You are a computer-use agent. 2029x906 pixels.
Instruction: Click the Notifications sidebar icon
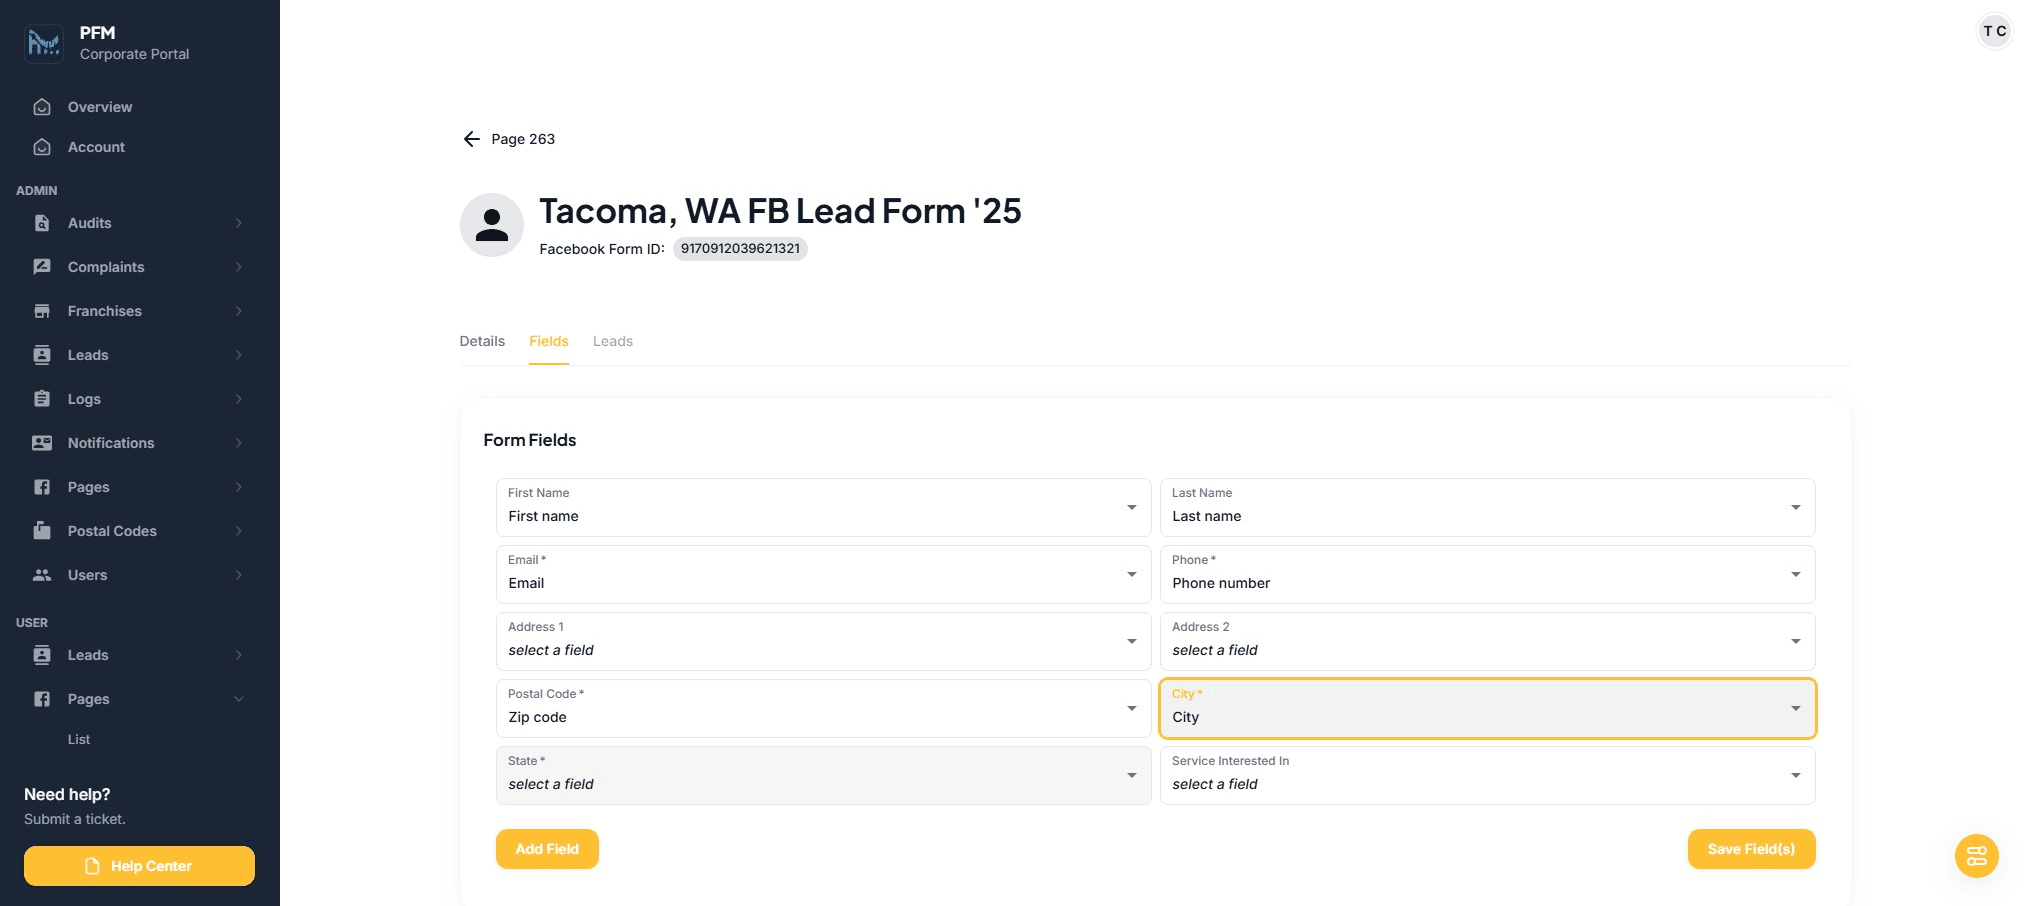(x=42, y=443)
